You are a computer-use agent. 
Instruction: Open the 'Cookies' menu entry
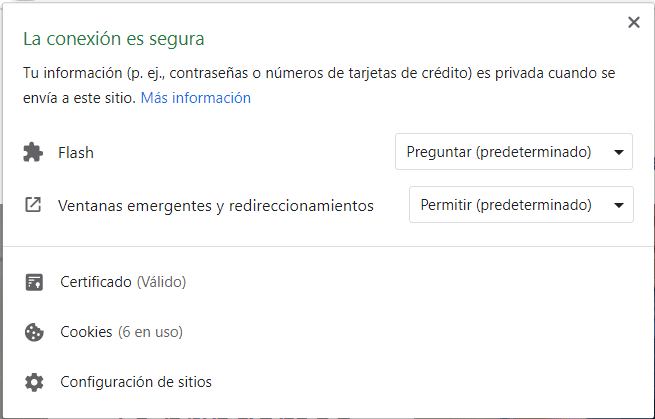86,332
